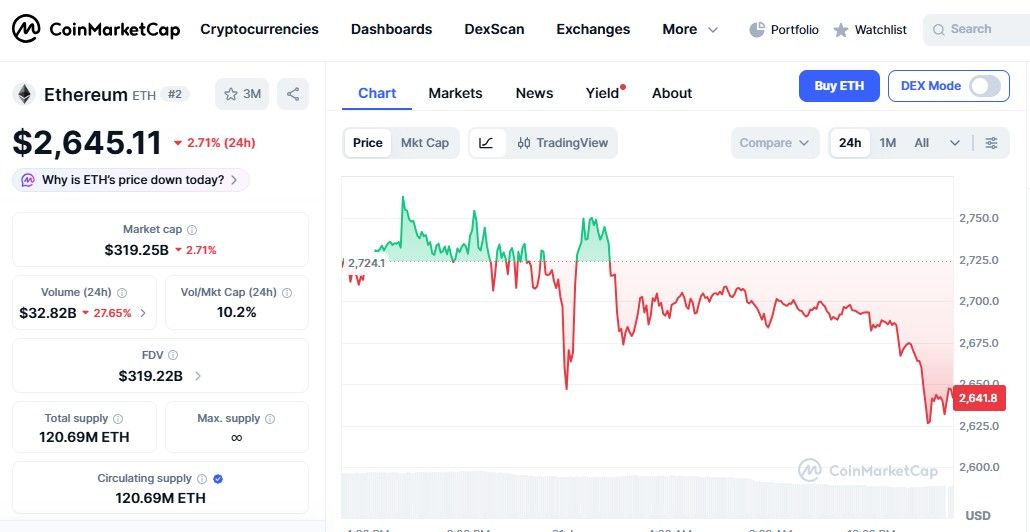The height and width of the screenshot is (532, 1030).
Task: Add Ethereum to watchlist with star button
Action: click(242, 94)
